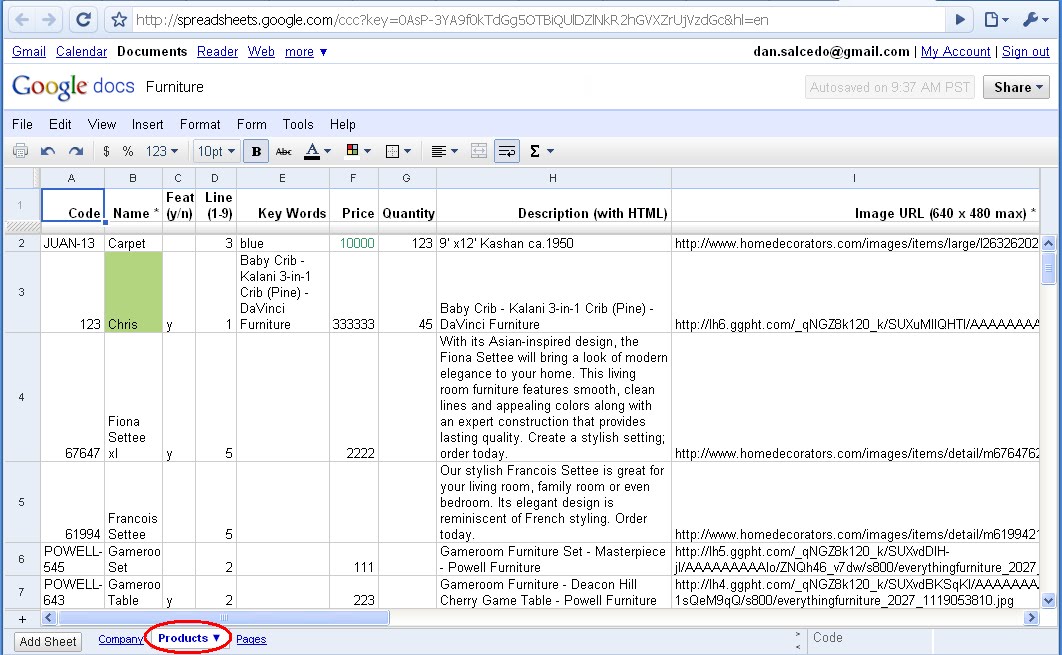Click the horizontal scrollbar left arrow

pos(49,618)
